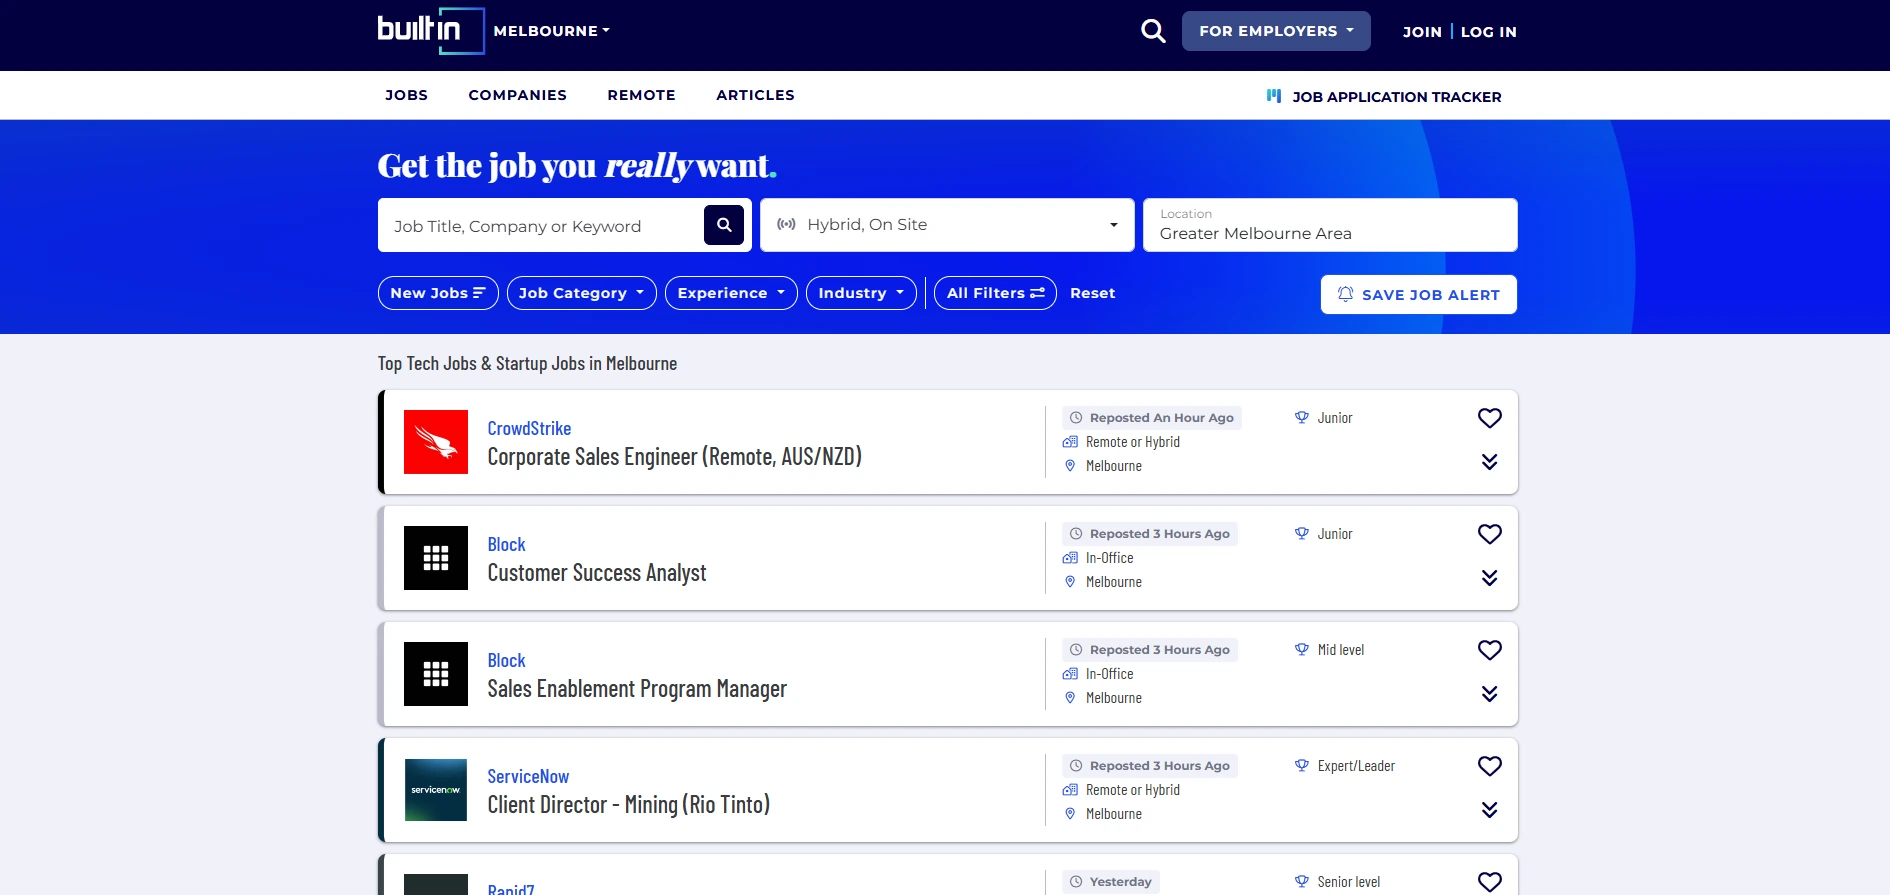Image resolution: width=1890 pixels, height=895 pixels.
Task: Click the Rapid7 company link
Action: [x=511, y=889]
